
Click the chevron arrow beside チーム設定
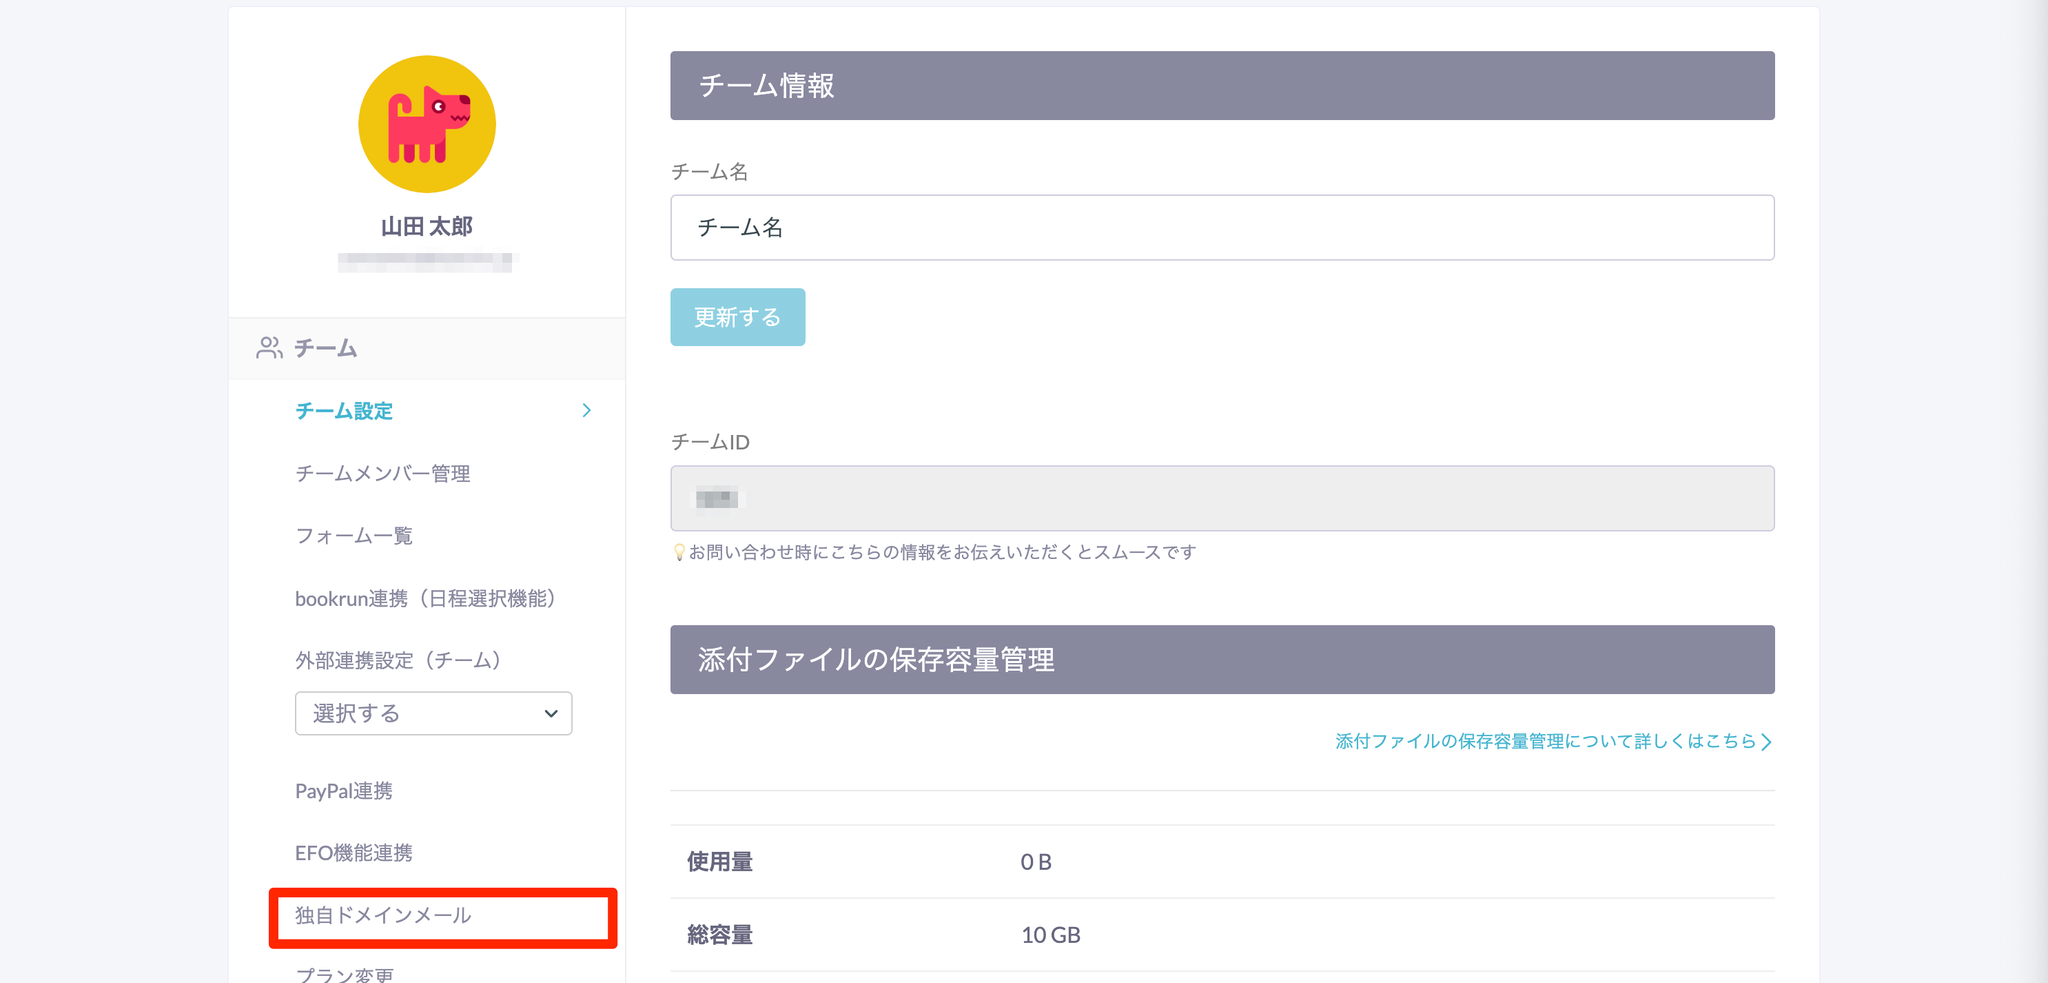tap(587, 411)
